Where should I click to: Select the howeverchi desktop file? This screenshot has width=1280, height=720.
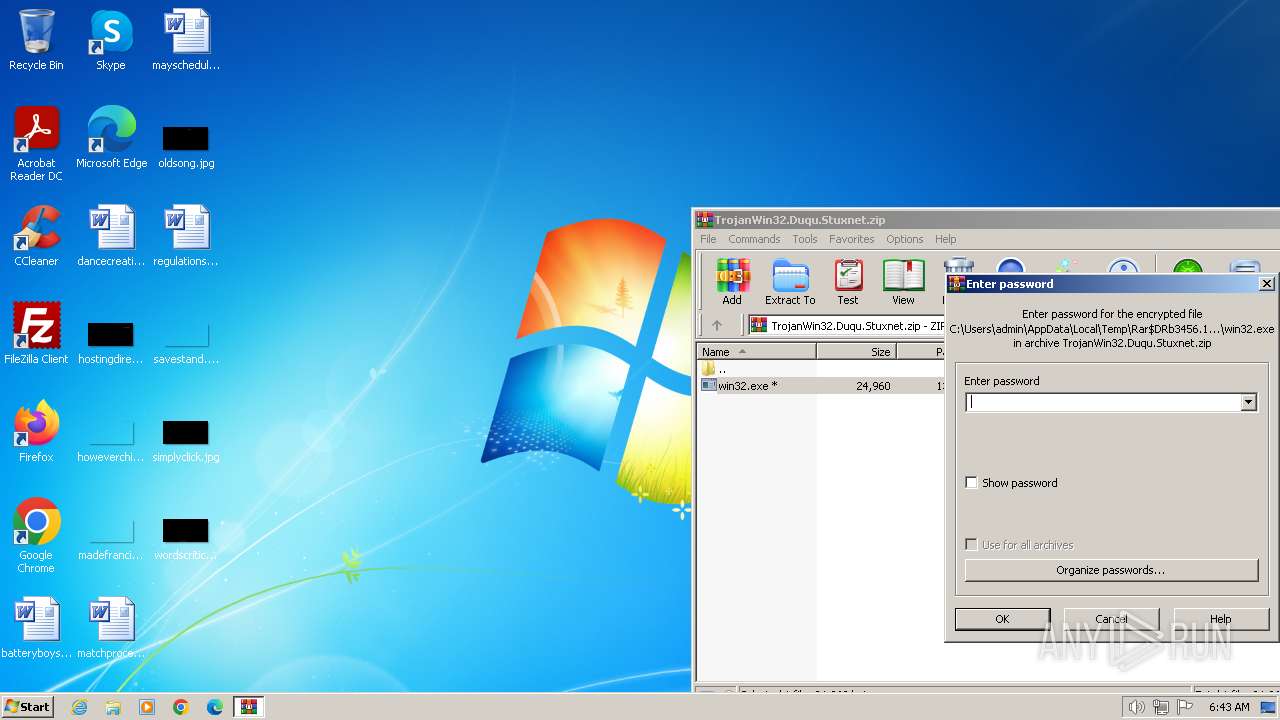pyautogui.click(x=111, y=440)
